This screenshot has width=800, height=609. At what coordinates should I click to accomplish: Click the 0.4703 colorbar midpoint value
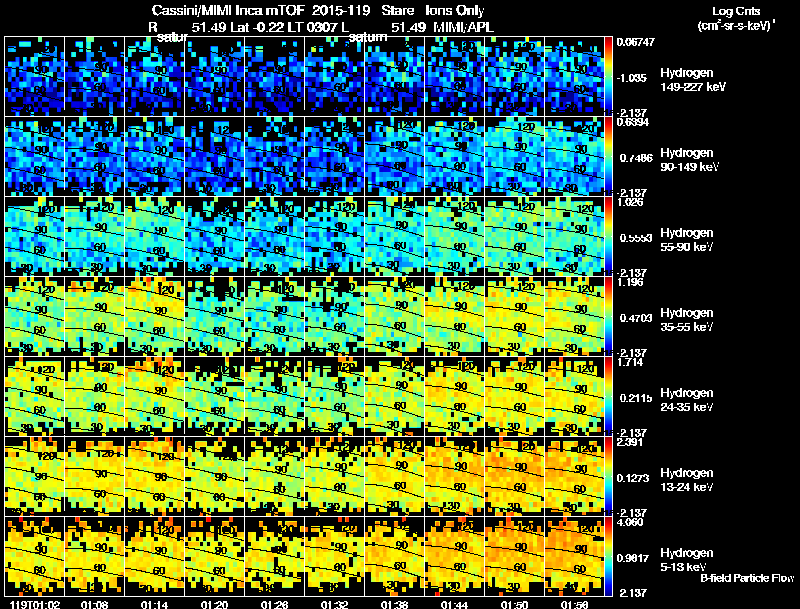coord(636,318)
